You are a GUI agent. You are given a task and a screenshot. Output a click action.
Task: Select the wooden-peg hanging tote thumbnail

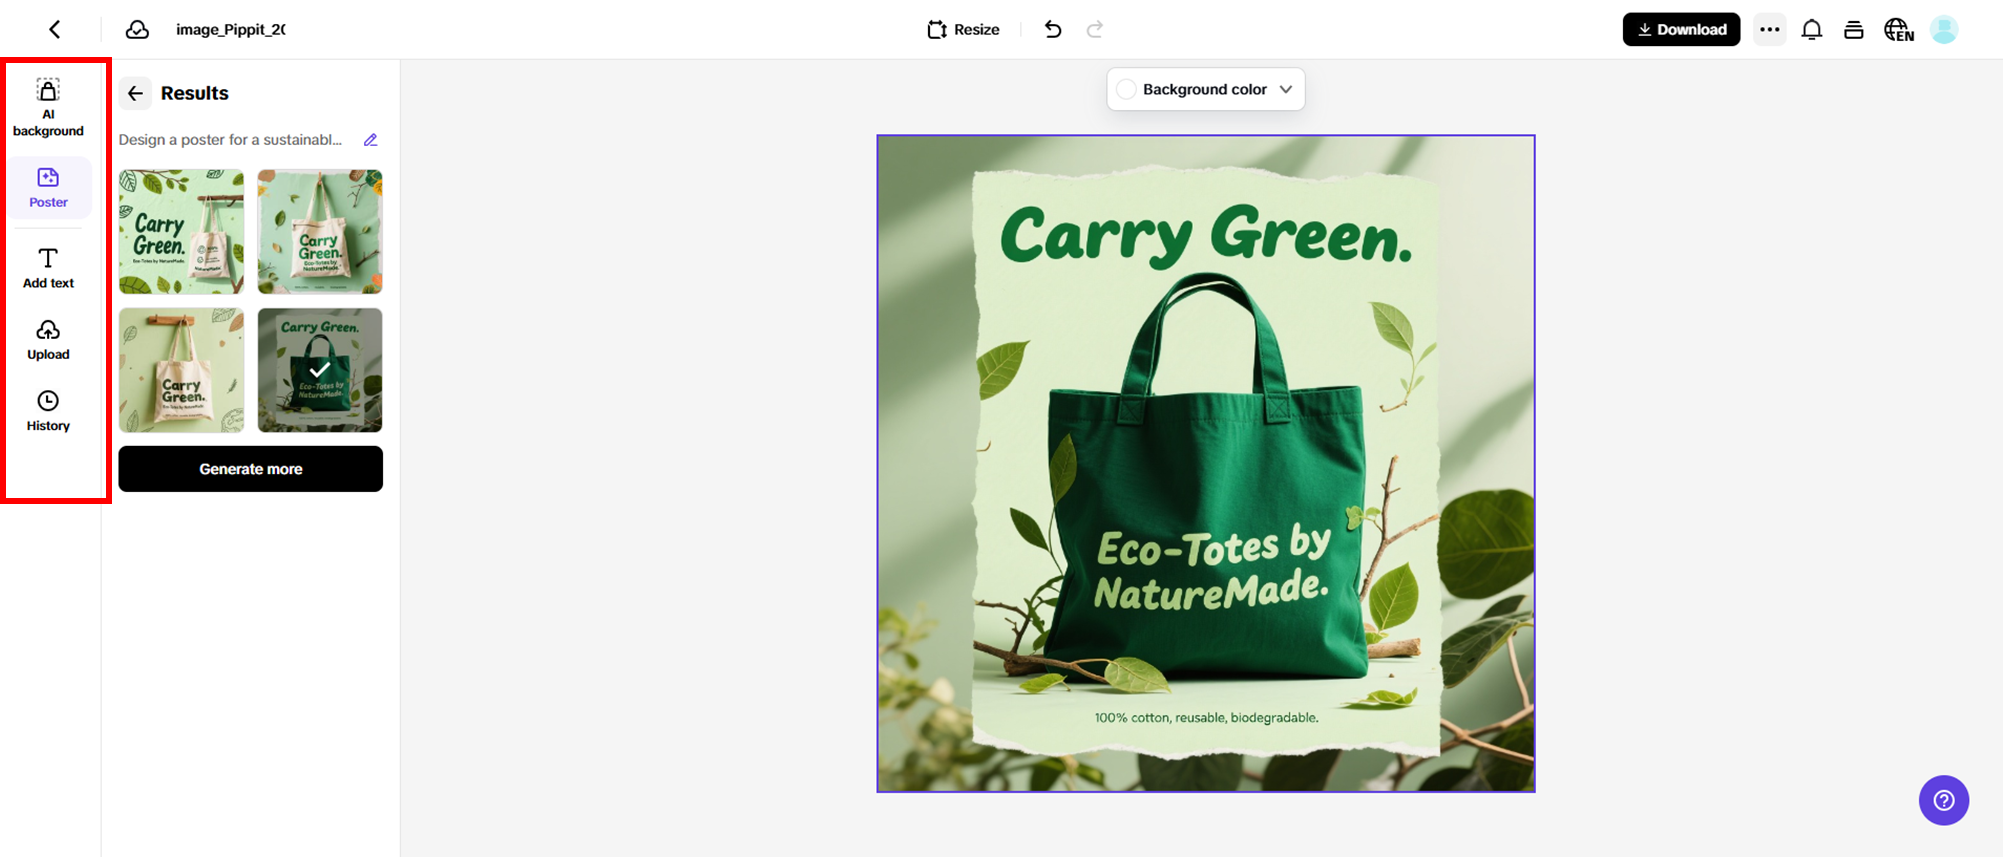[x=181, y=370]
